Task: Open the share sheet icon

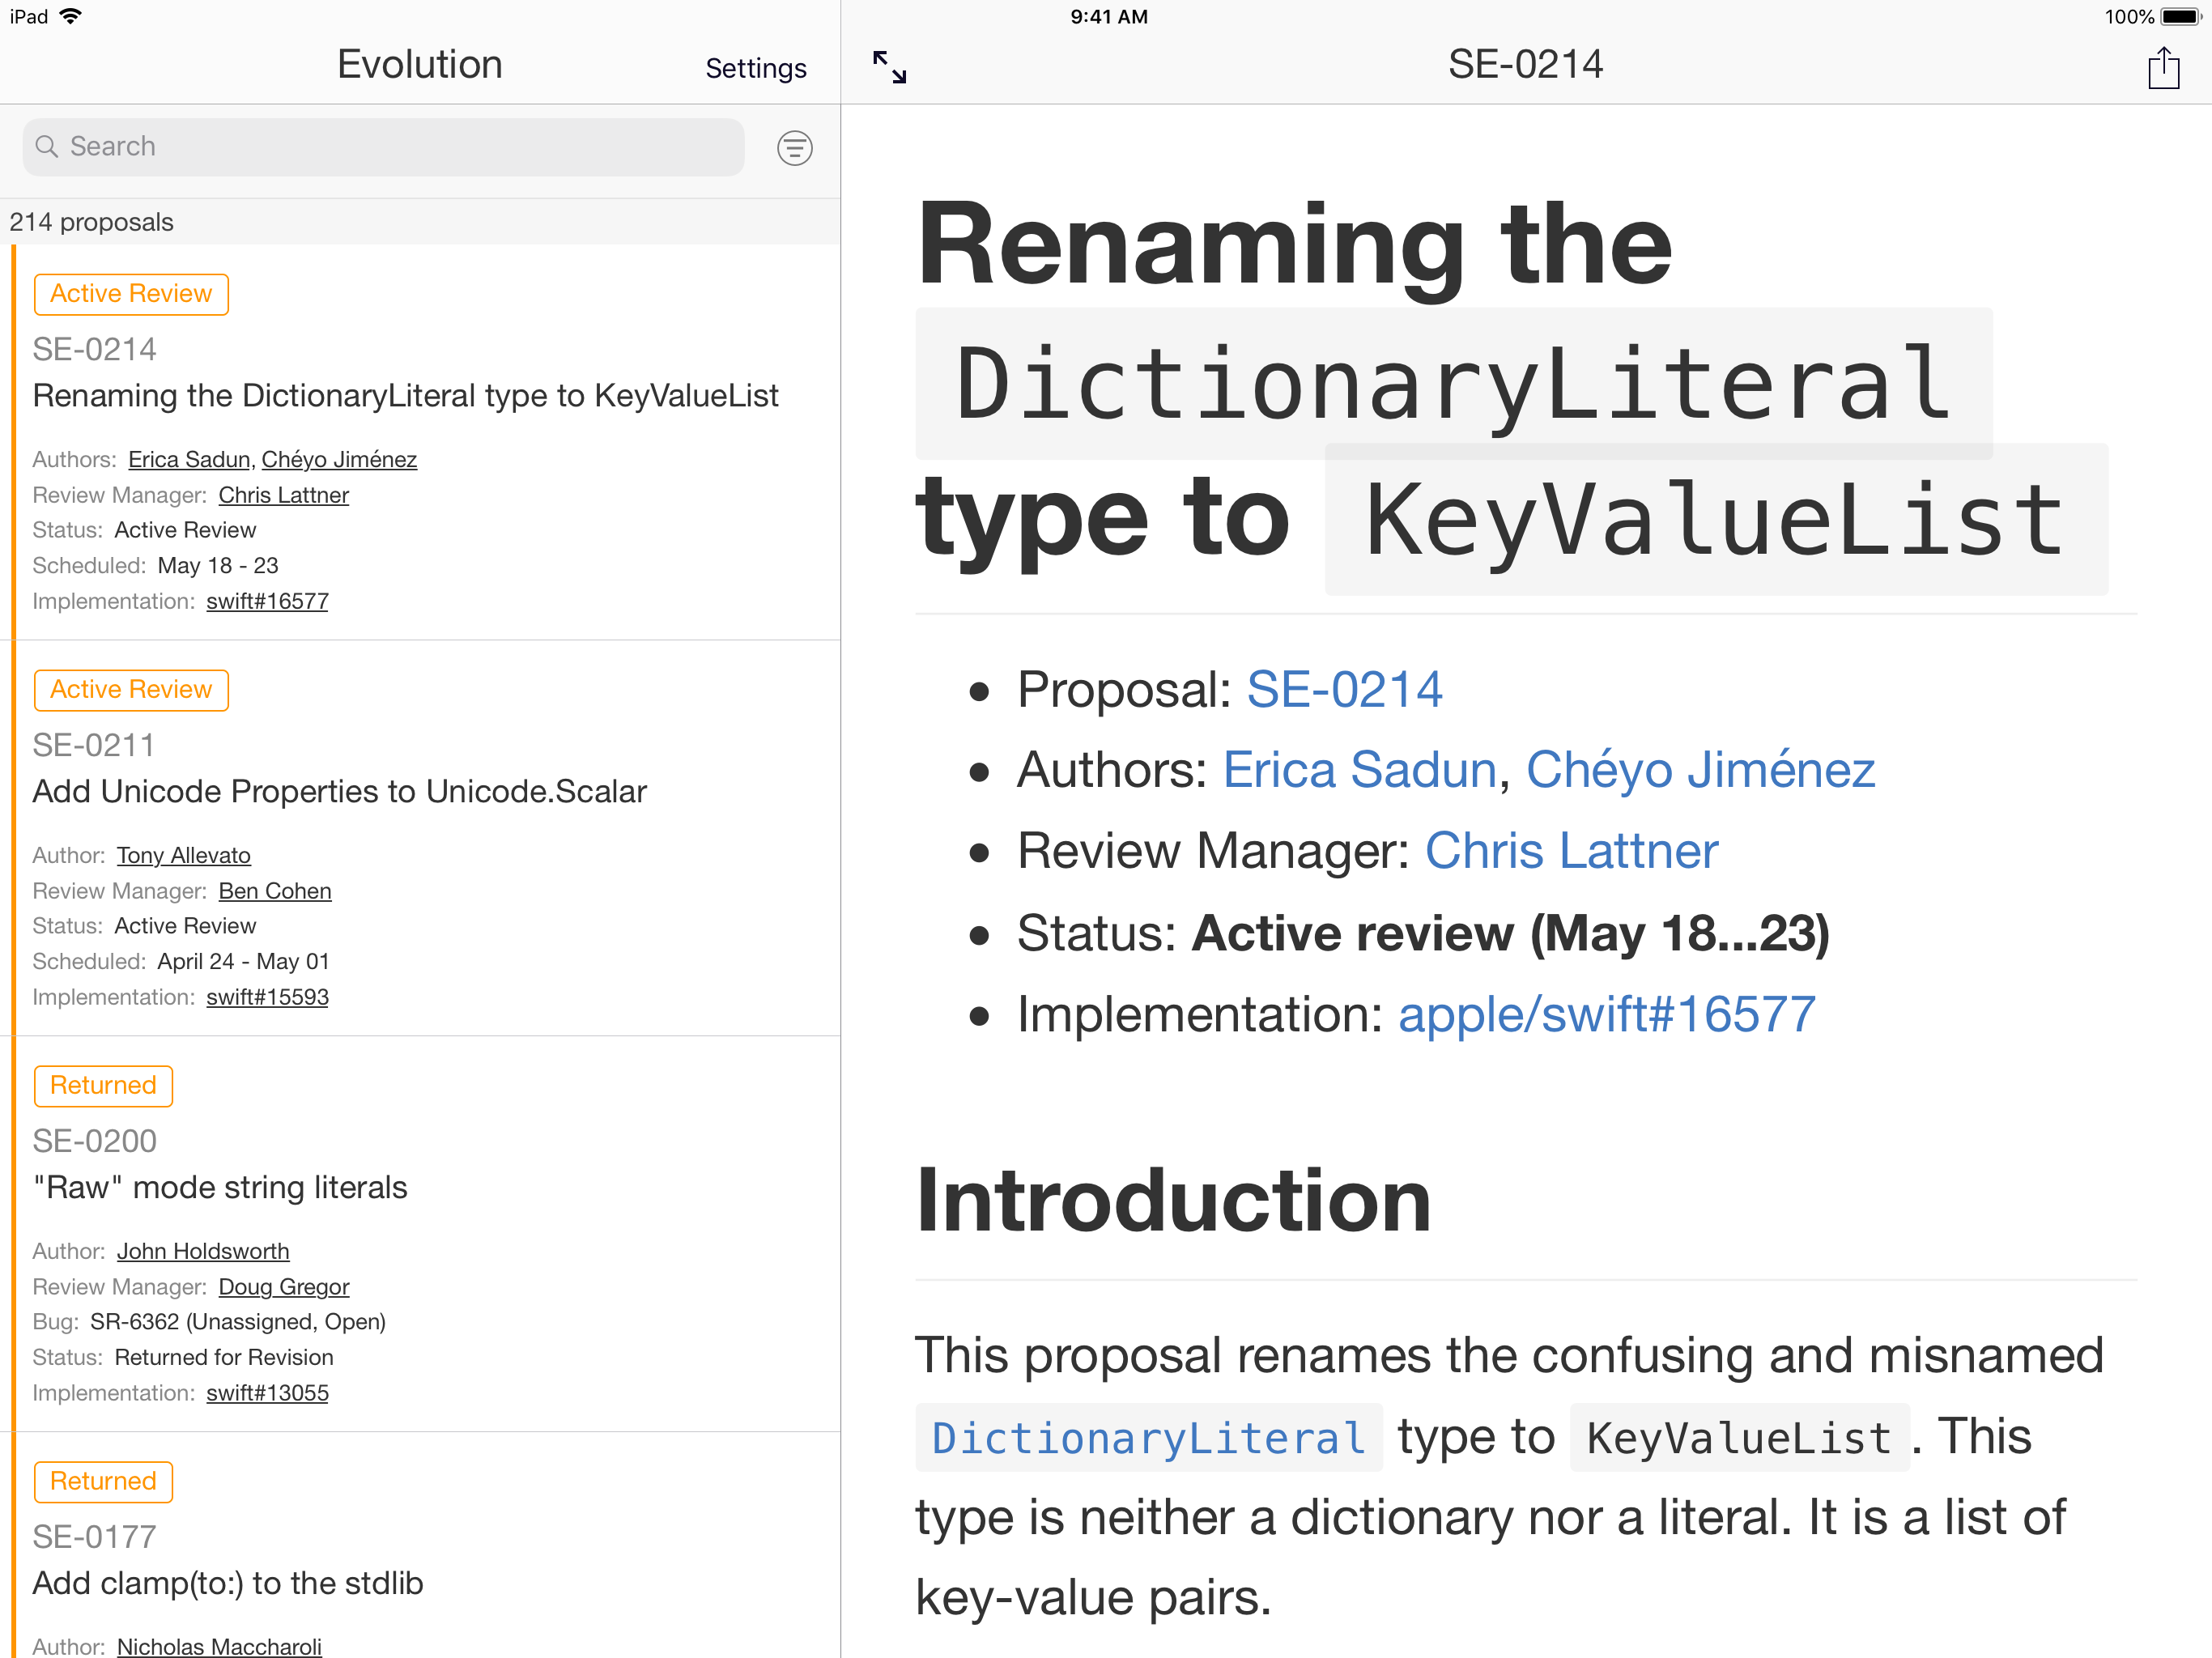Action: point(2163,68)
